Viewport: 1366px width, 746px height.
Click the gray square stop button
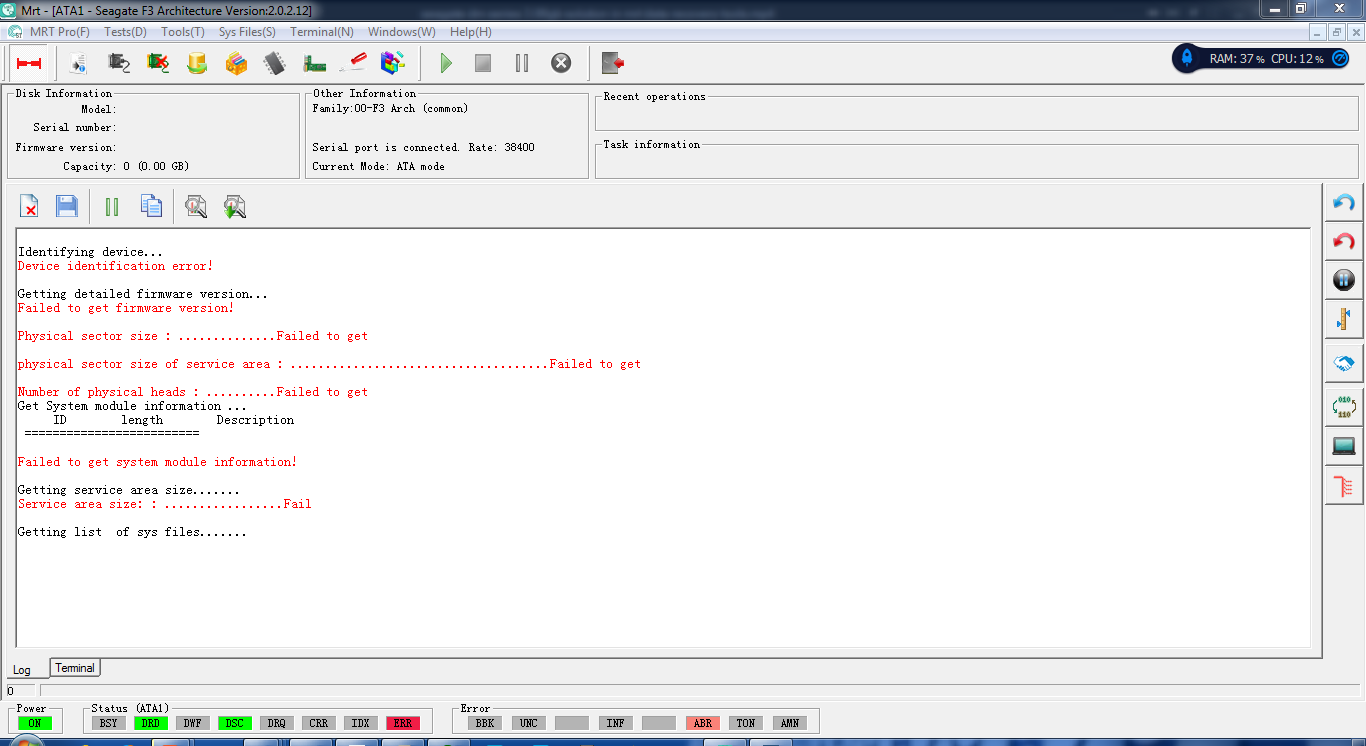tap(483, 63)
